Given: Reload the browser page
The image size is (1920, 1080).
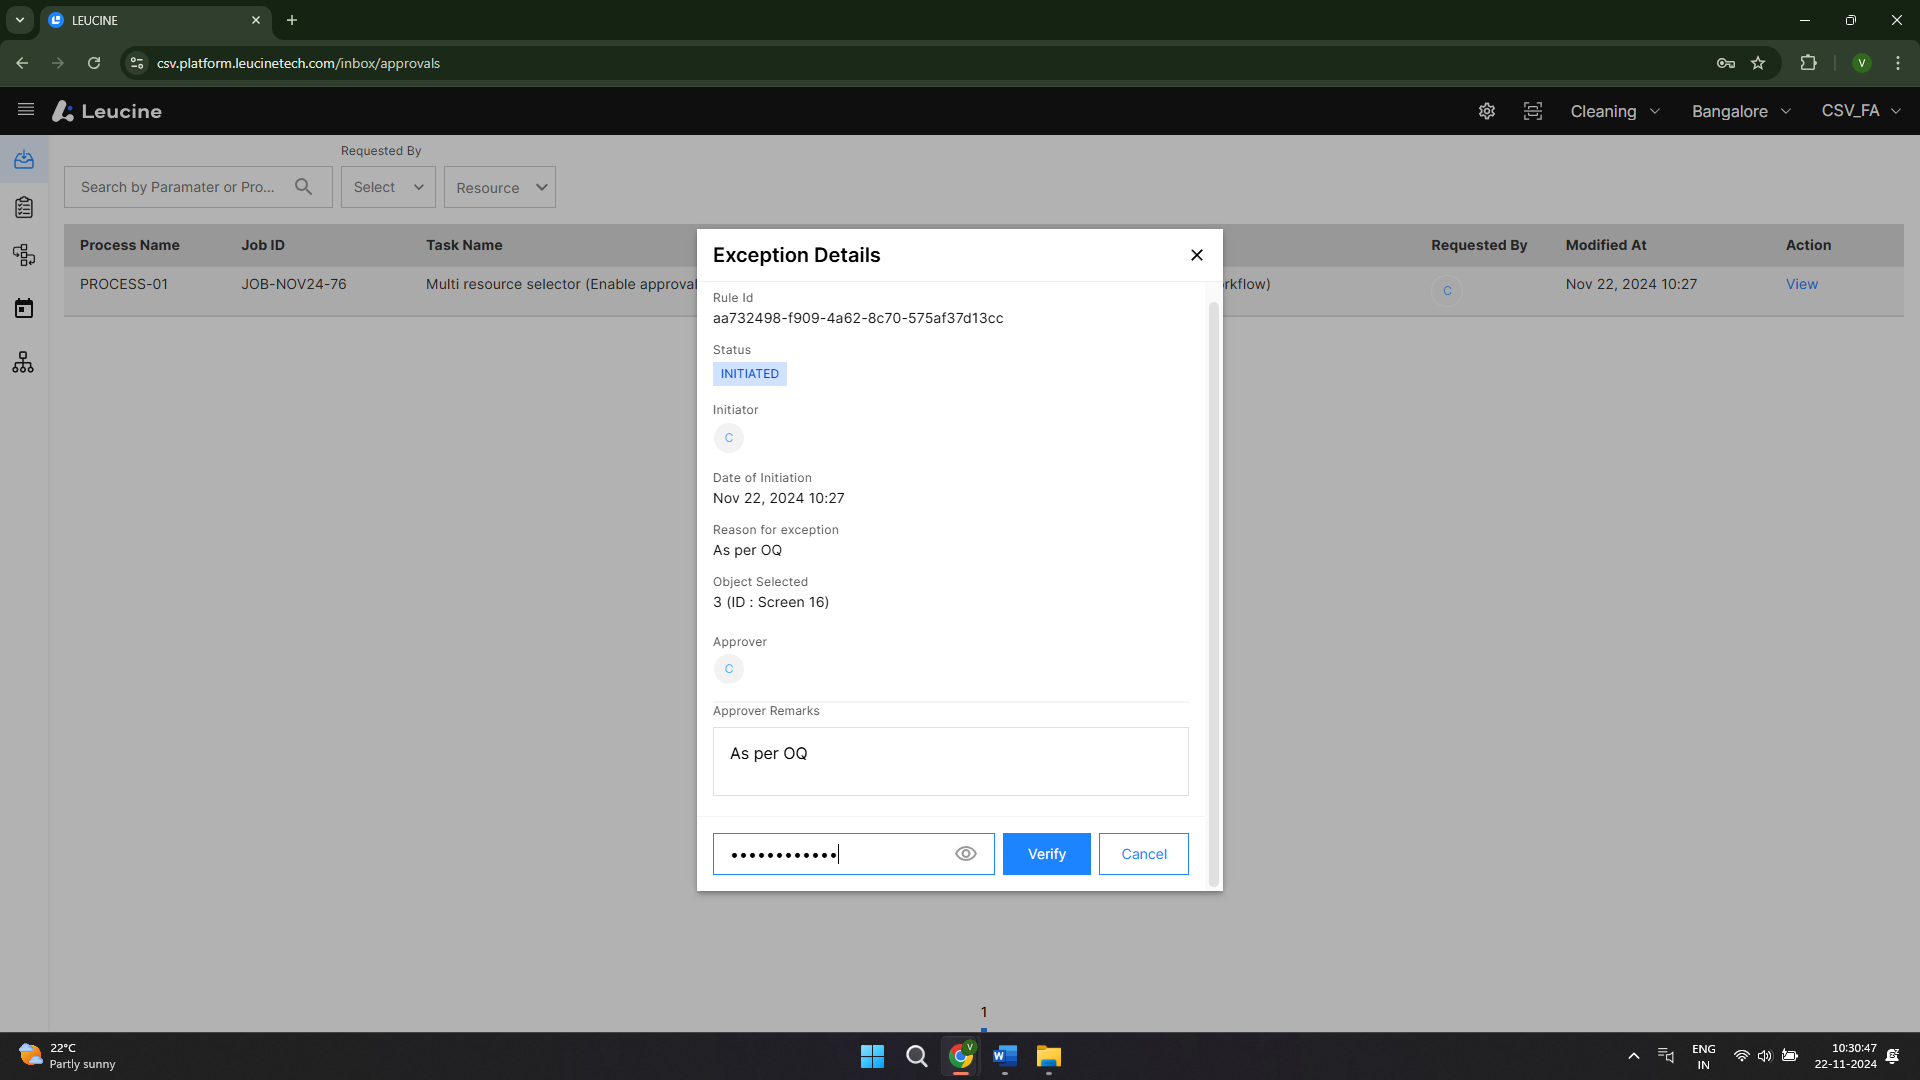Looking at the screenshot, I should click(94, 63).
